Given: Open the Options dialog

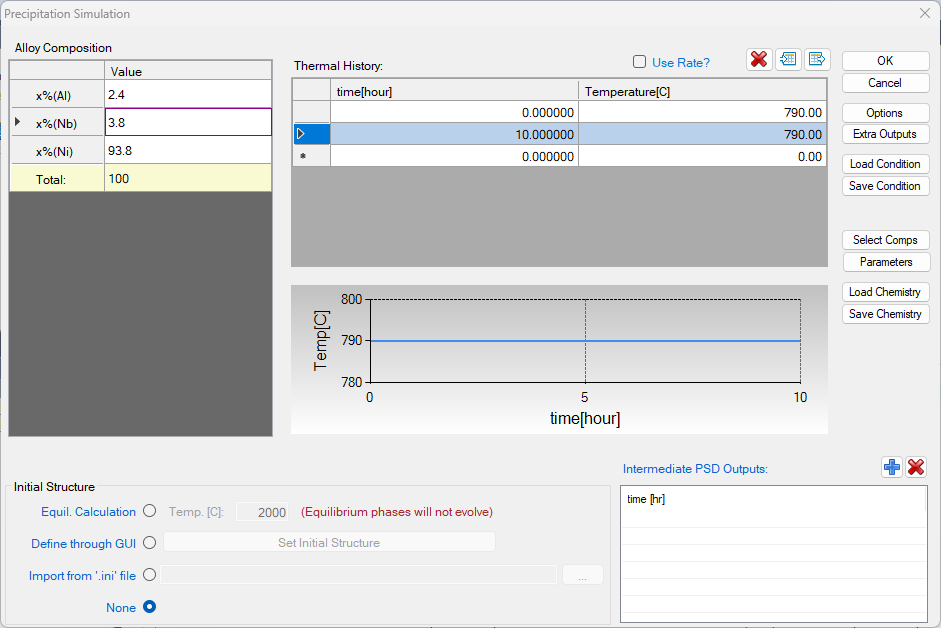Looking at the screenshot, I should coord(885,113).
